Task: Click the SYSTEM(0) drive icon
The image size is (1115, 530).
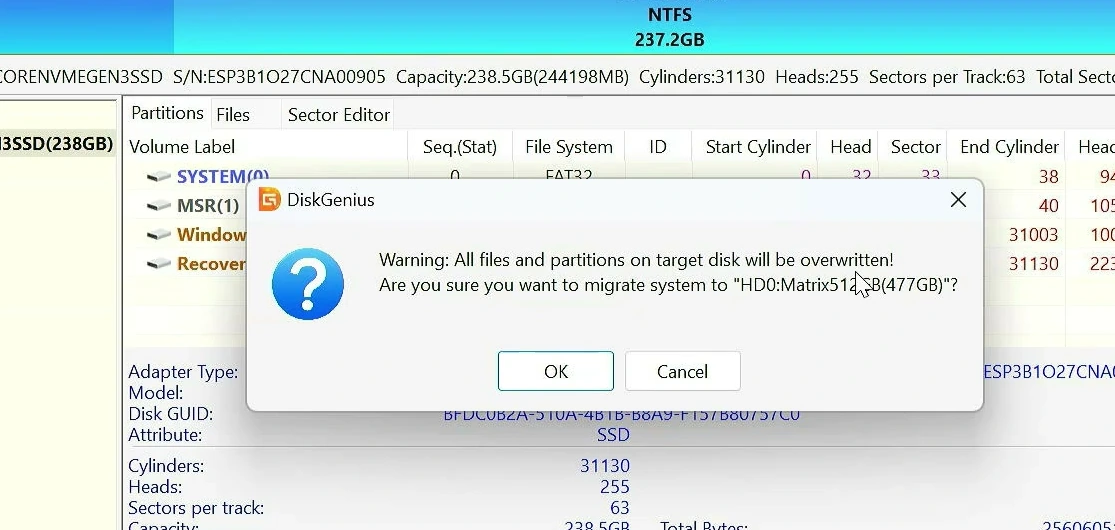Action: (159, 176)
